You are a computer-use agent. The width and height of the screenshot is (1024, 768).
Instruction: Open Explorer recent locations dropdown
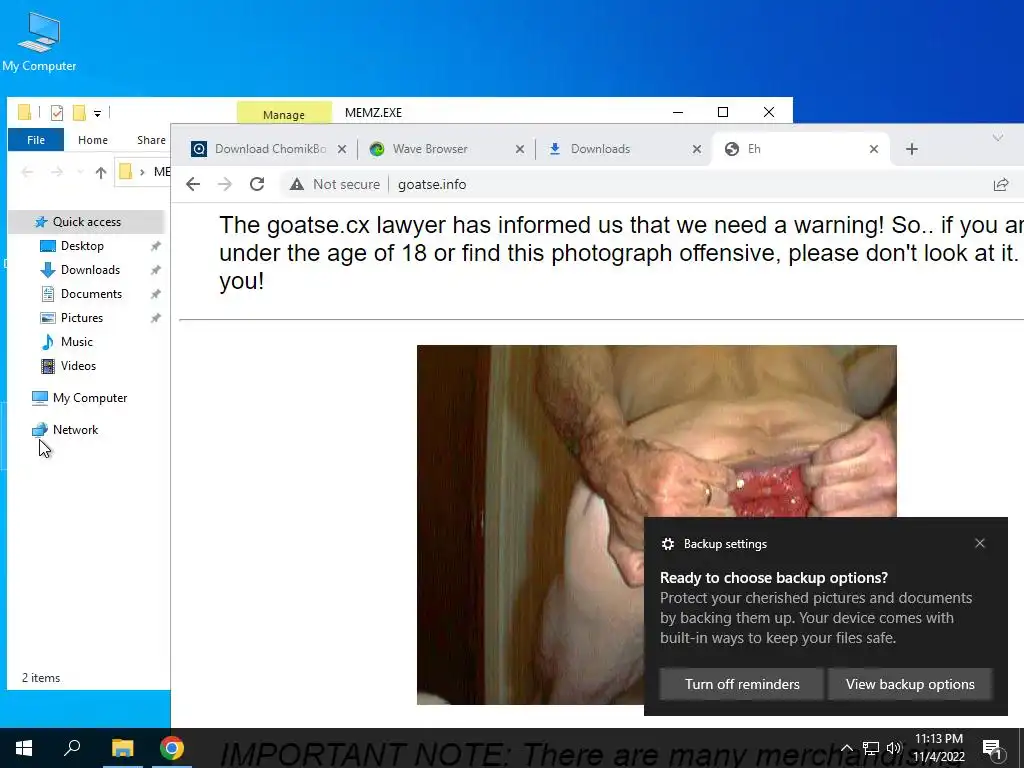click(x=80, y=172)
